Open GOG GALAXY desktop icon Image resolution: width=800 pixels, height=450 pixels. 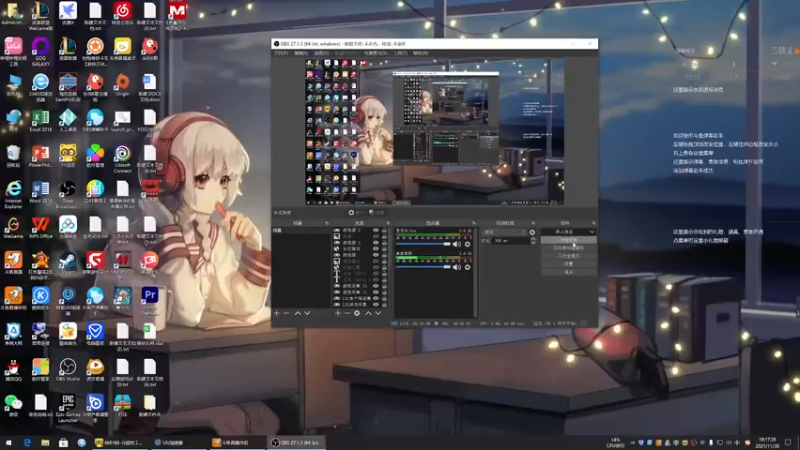click(x=40, y=51)
